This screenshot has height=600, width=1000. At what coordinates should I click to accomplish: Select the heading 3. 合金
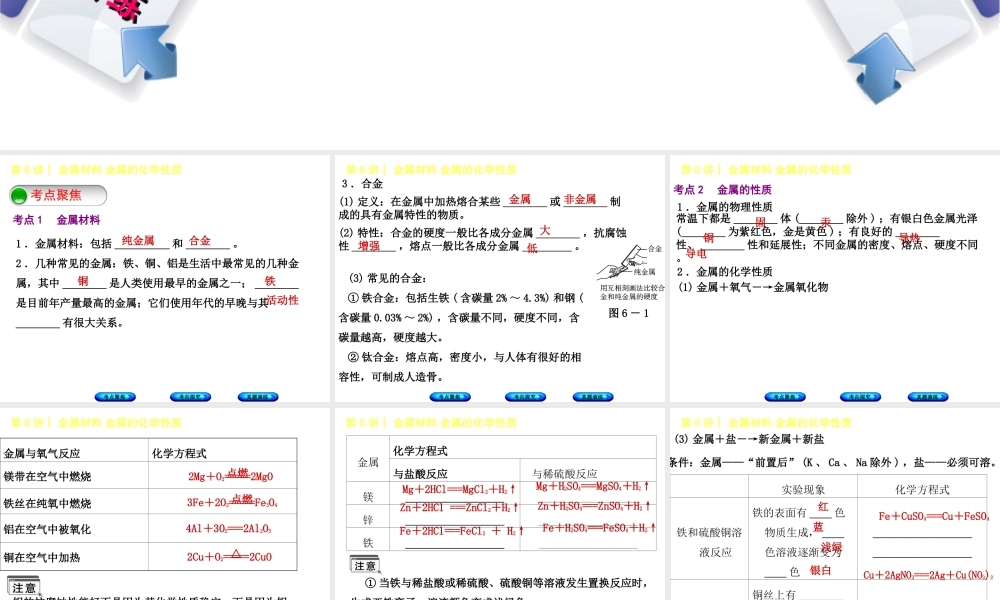pos(362,184)
